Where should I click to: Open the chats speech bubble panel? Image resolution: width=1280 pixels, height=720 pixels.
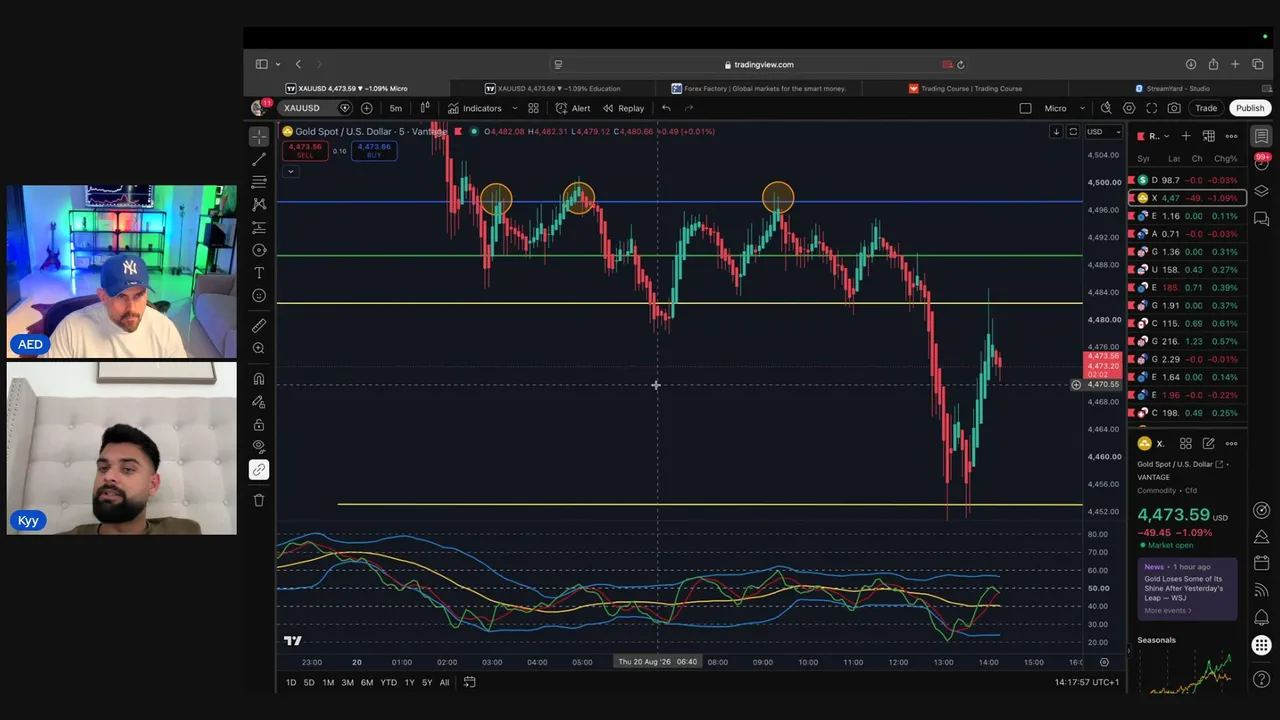point(1262,218)
